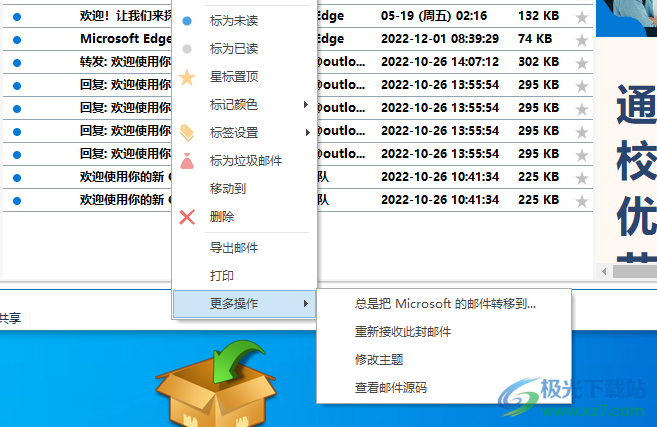Click the 74 KB size cell
657x427 pixels.
[535, 39]
